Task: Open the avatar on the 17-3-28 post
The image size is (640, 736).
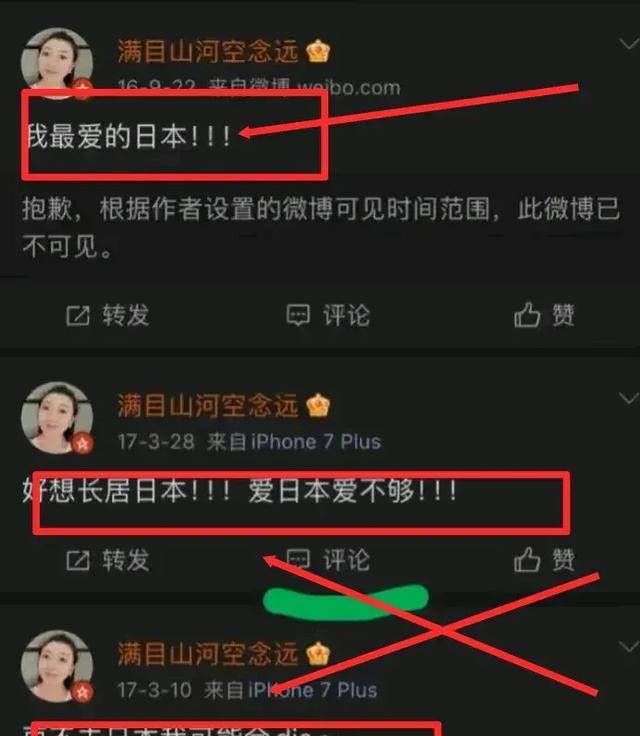Action: click(57, 418)
